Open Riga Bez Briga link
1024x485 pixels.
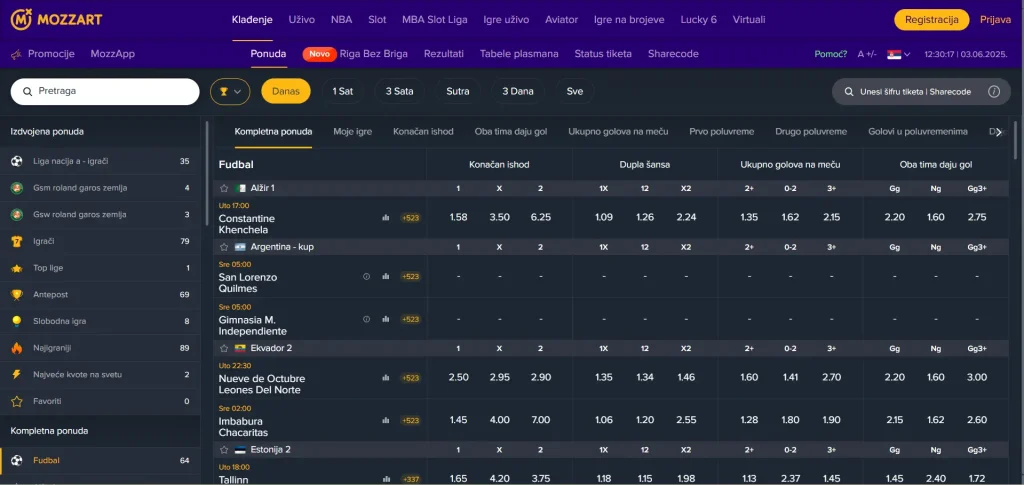374,54
